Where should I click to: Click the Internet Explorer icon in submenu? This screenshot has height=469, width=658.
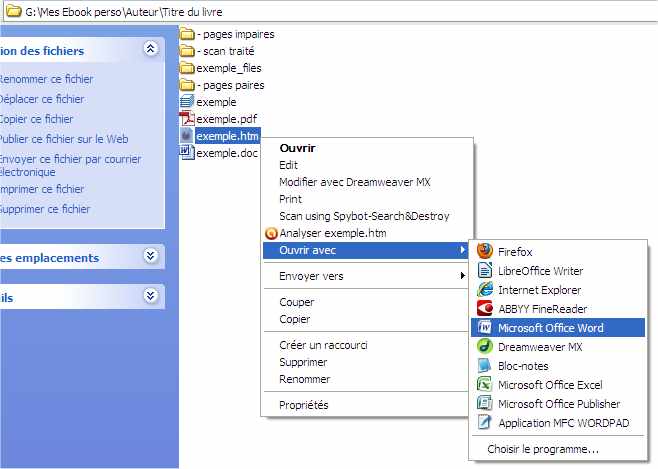pos(485,289)
